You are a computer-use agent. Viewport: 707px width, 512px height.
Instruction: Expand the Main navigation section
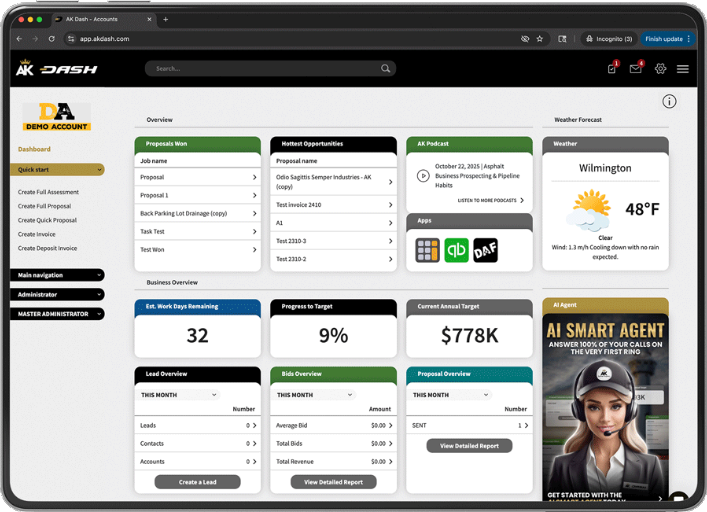[x=60, y=275]
